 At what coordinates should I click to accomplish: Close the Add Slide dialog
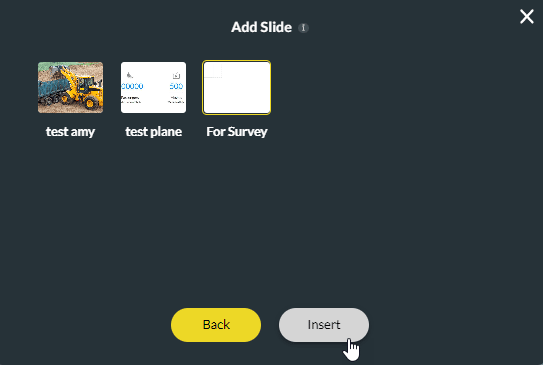click(x=526, y=17)
